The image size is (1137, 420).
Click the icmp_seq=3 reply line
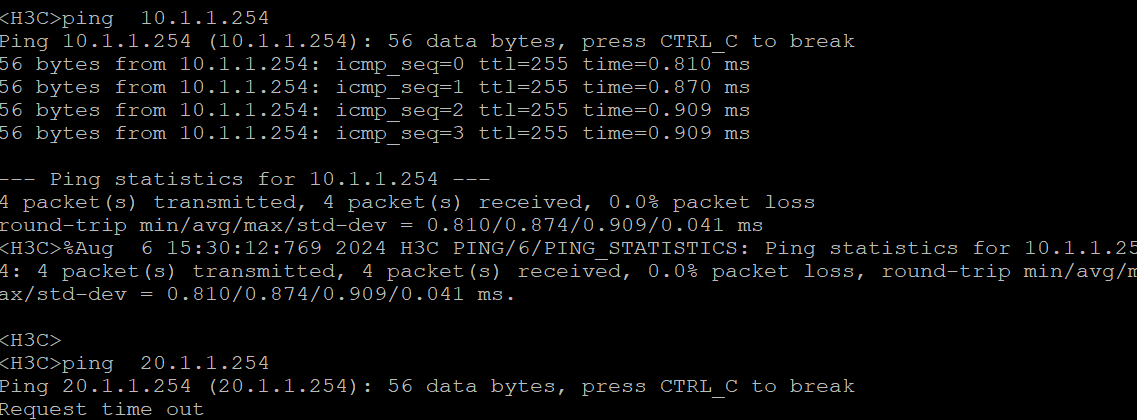pyautogui.click(x=374, y=133)
